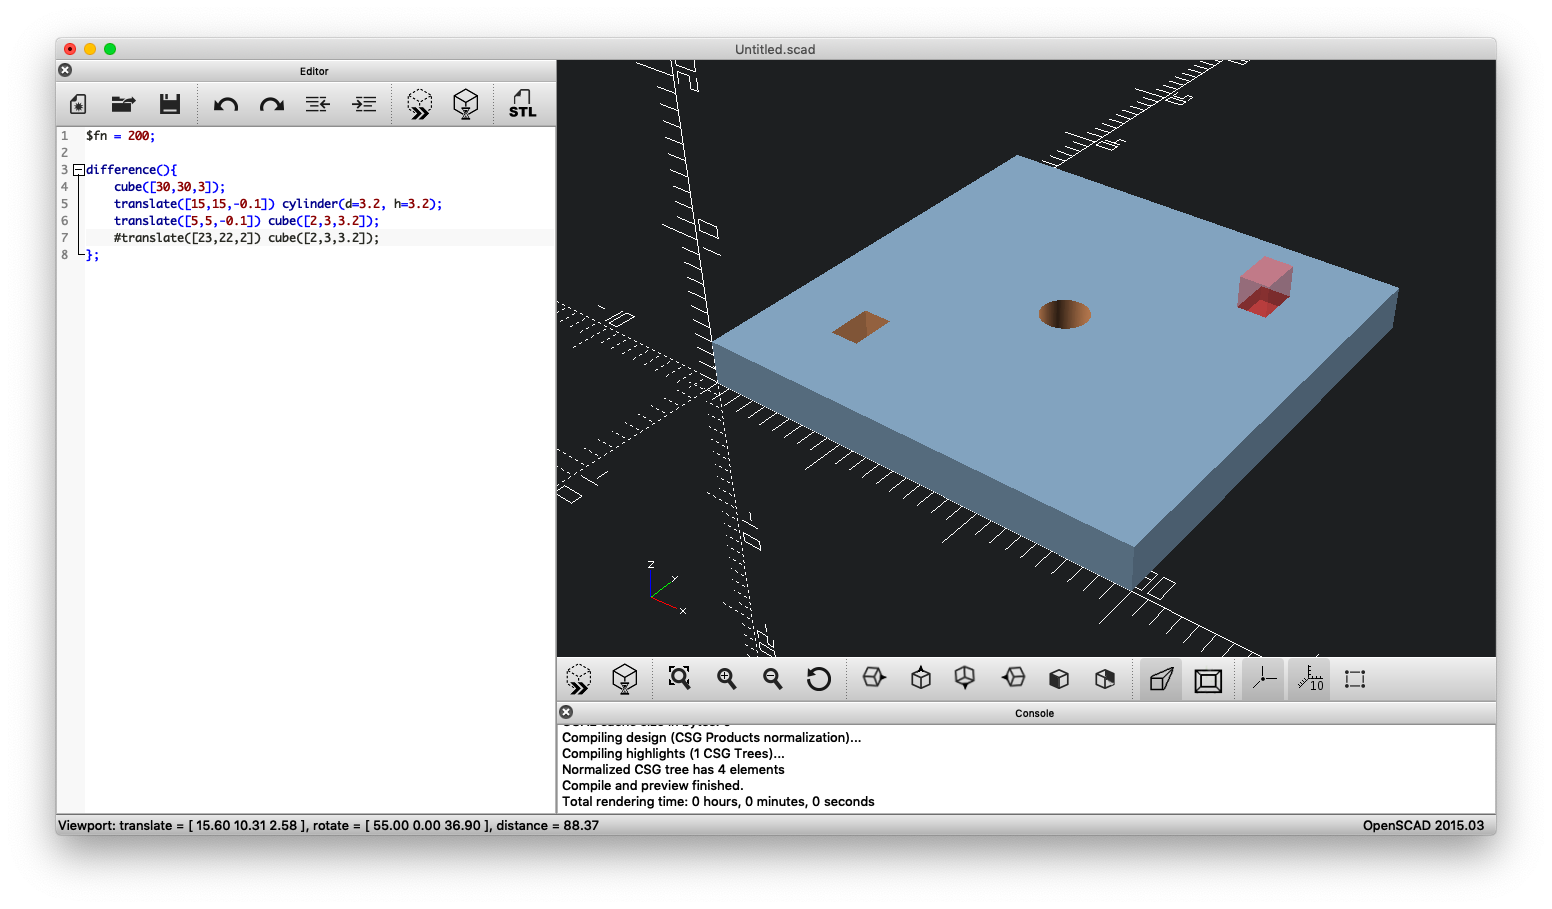Click the Render icon in viewer toolbar
1552x909 pixels.
point(625,679)
